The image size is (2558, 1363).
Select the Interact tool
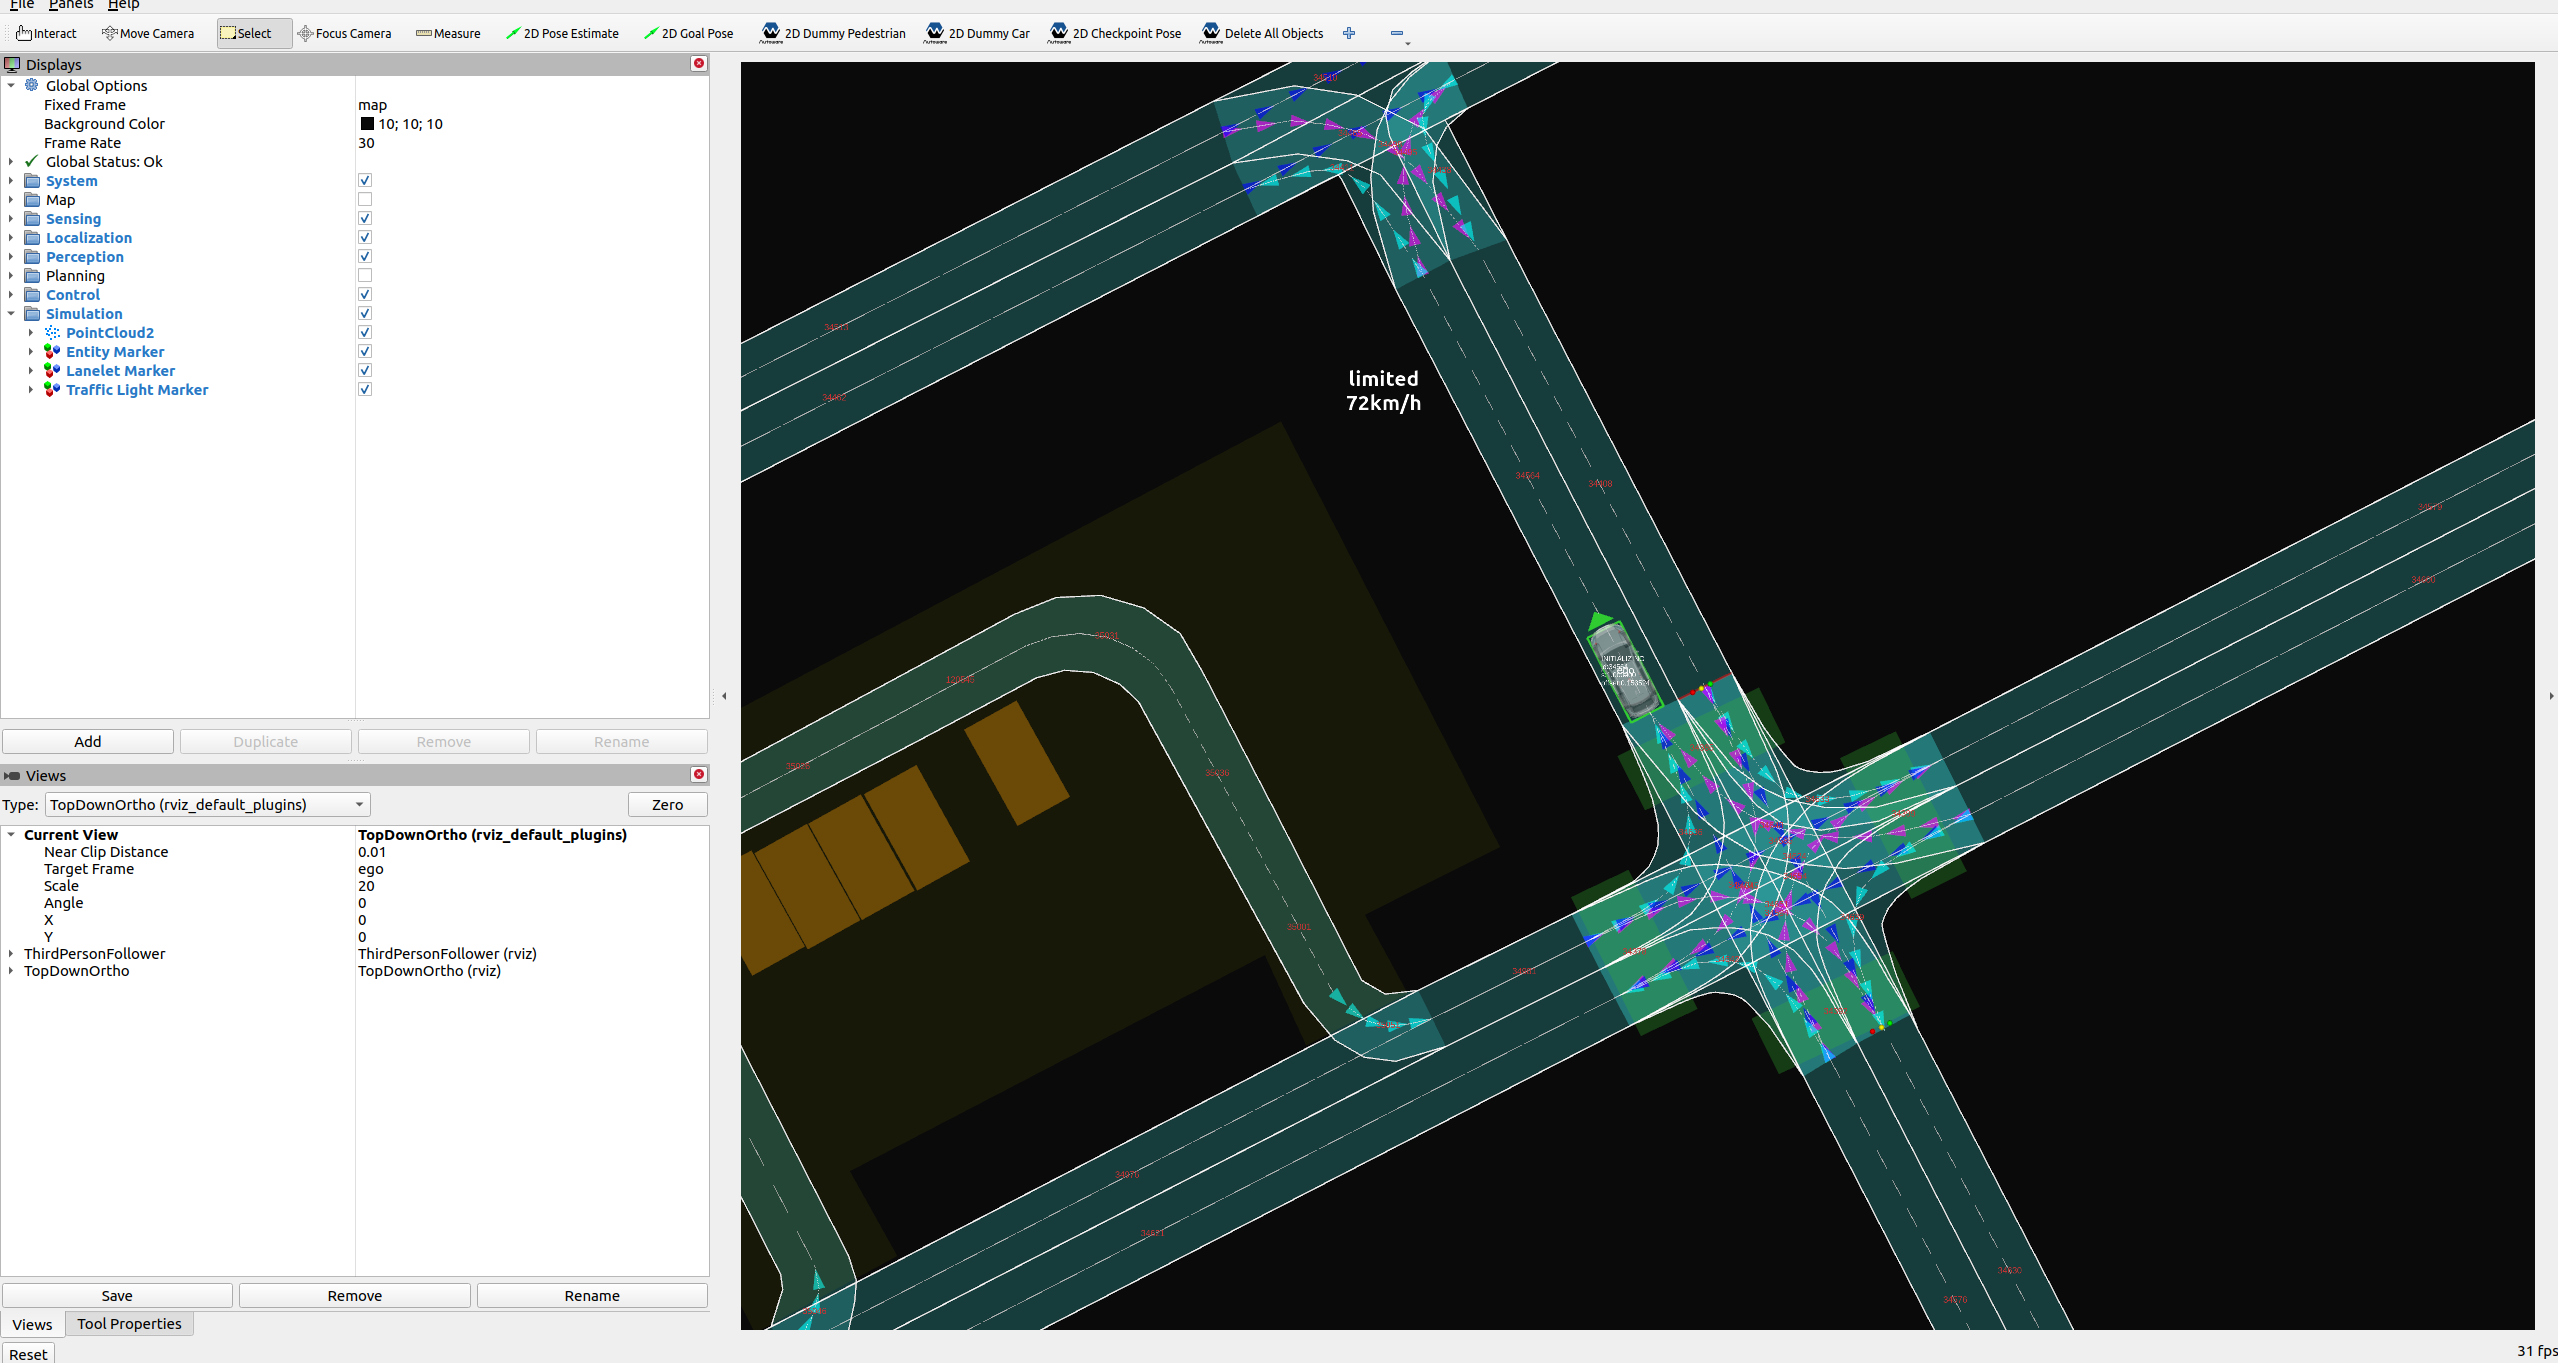[x=46, y=33]
